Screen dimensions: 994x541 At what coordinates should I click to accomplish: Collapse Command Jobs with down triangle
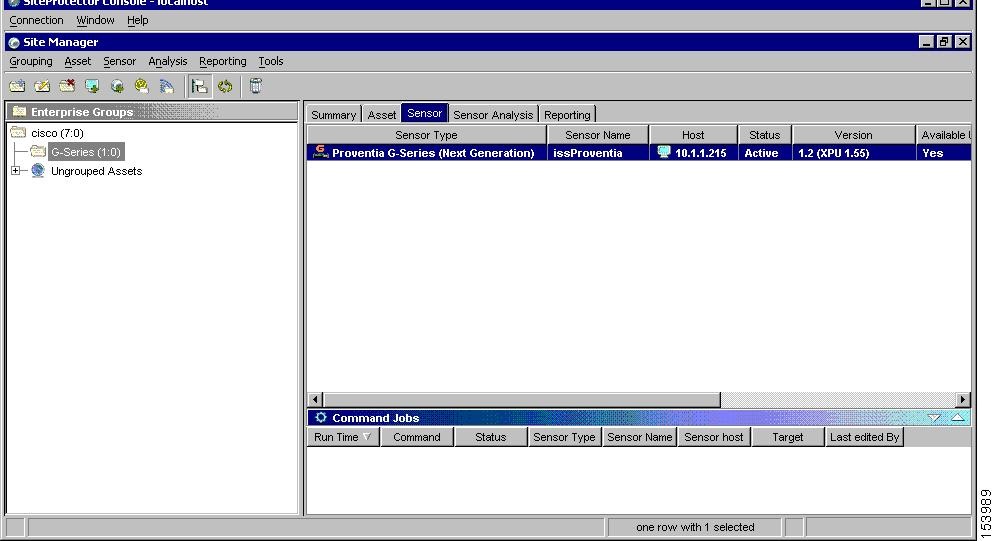click(x=934, y=418)
